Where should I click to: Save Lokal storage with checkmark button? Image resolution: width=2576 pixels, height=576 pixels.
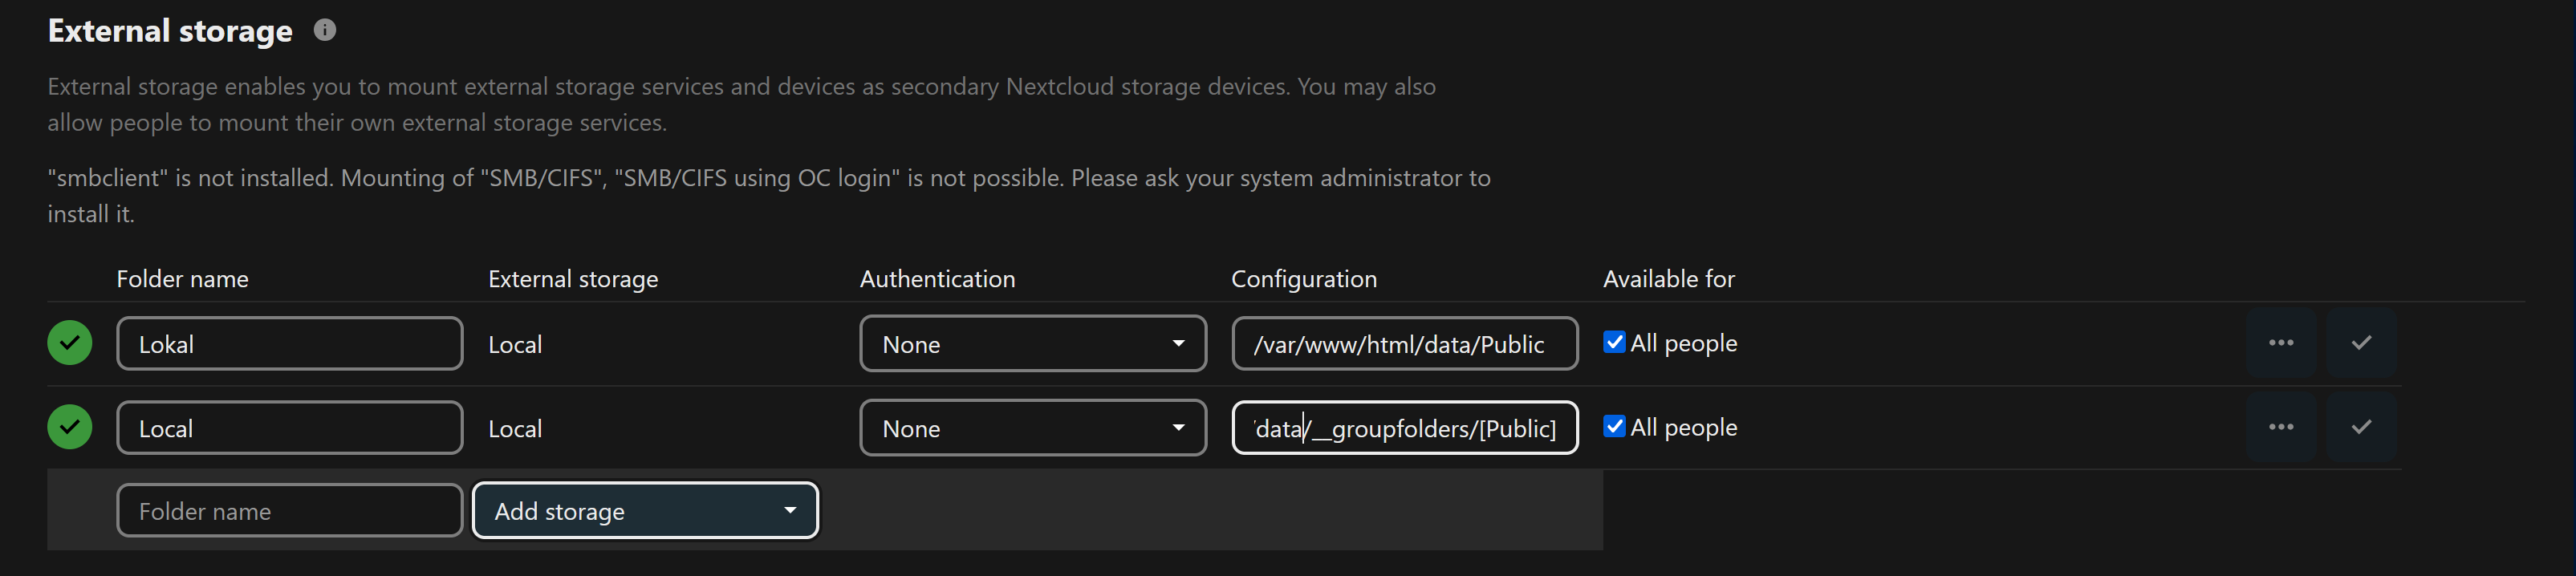pyautogui.click(x=2360, y=343)
